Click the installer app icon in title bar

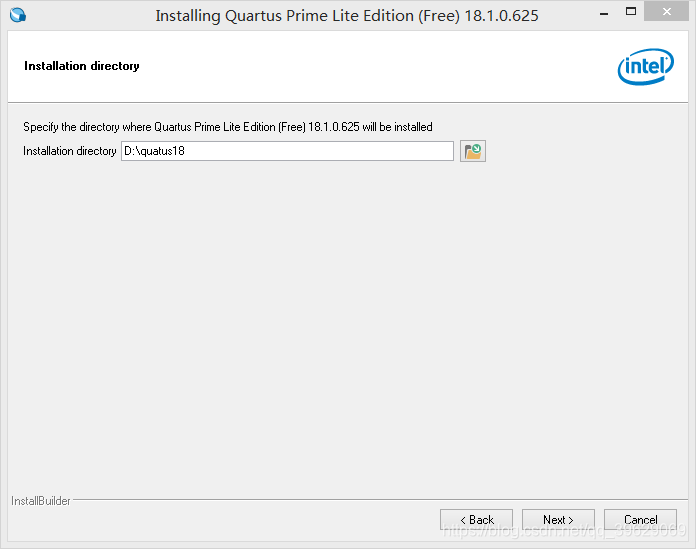18,15
